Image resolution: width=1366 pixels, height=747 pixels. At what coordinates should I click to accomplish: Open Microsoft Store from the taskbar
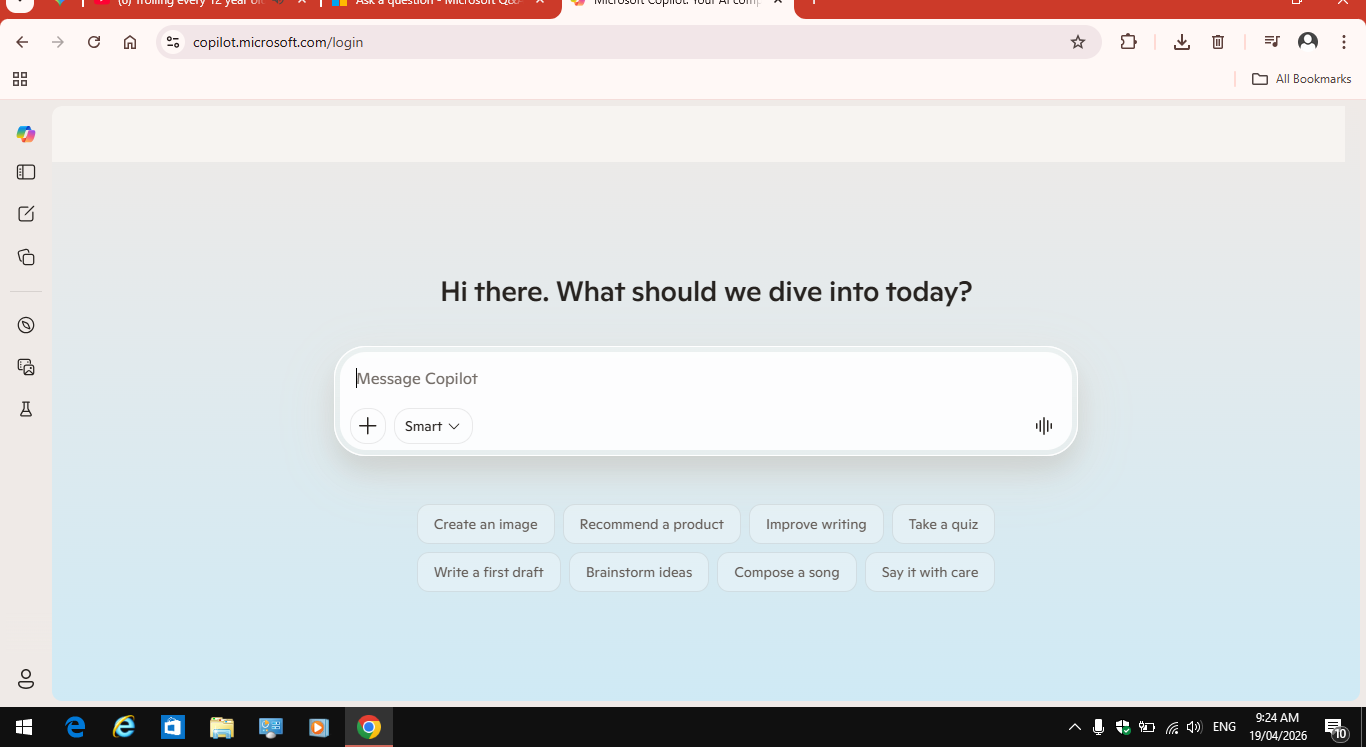pos(173,727)
